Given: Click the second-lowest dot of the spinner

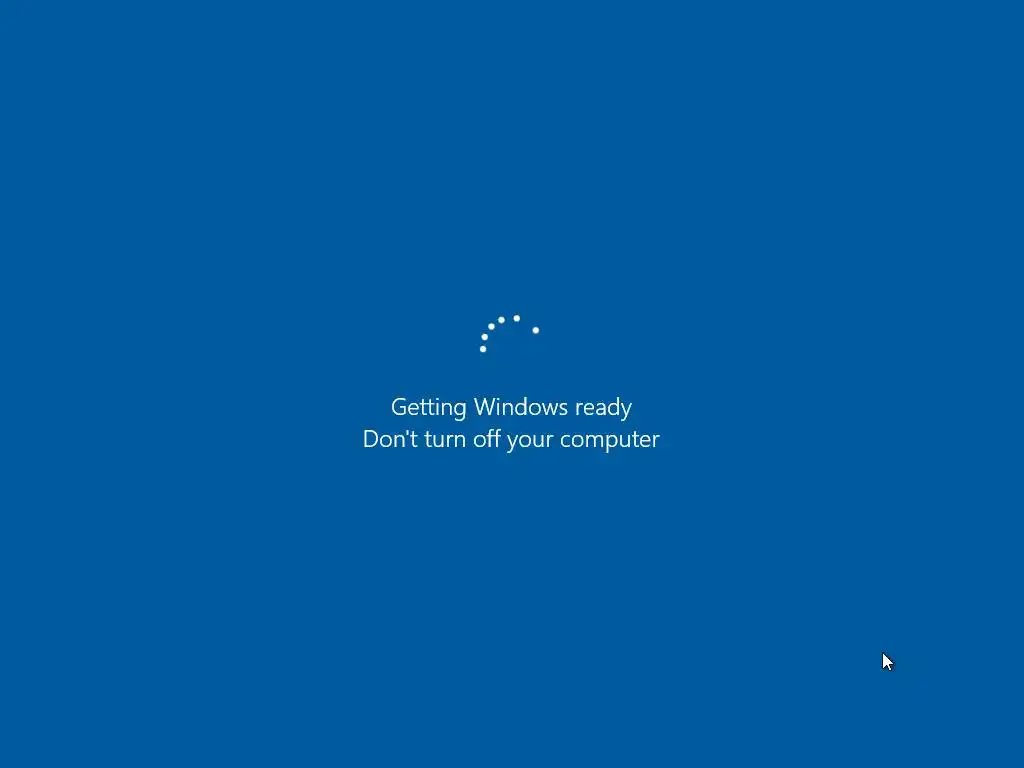Looking at the screenshot, I should pos(484,337).
